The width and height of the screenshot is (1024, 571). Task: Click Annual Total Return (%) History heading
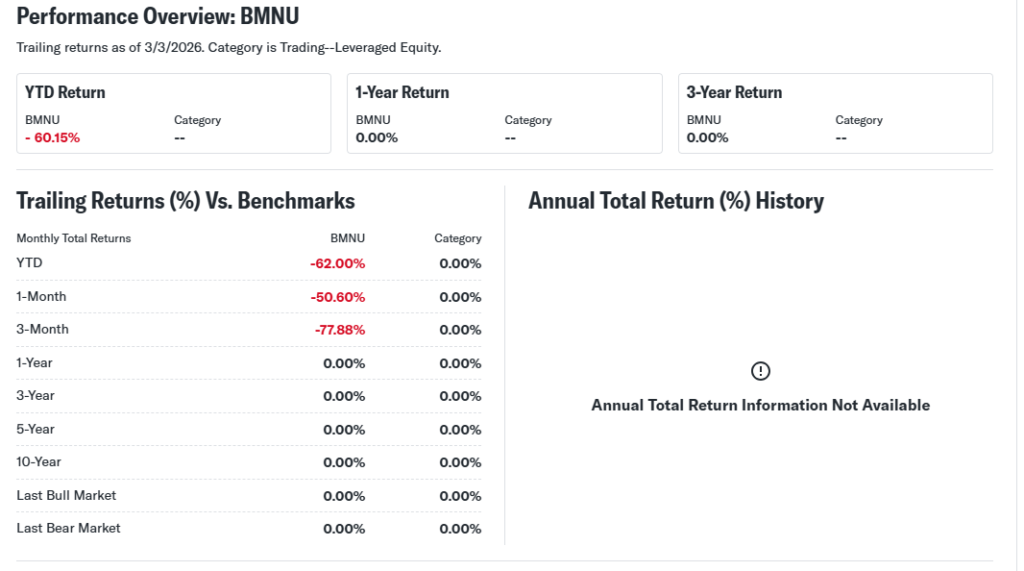click(676, 201)
